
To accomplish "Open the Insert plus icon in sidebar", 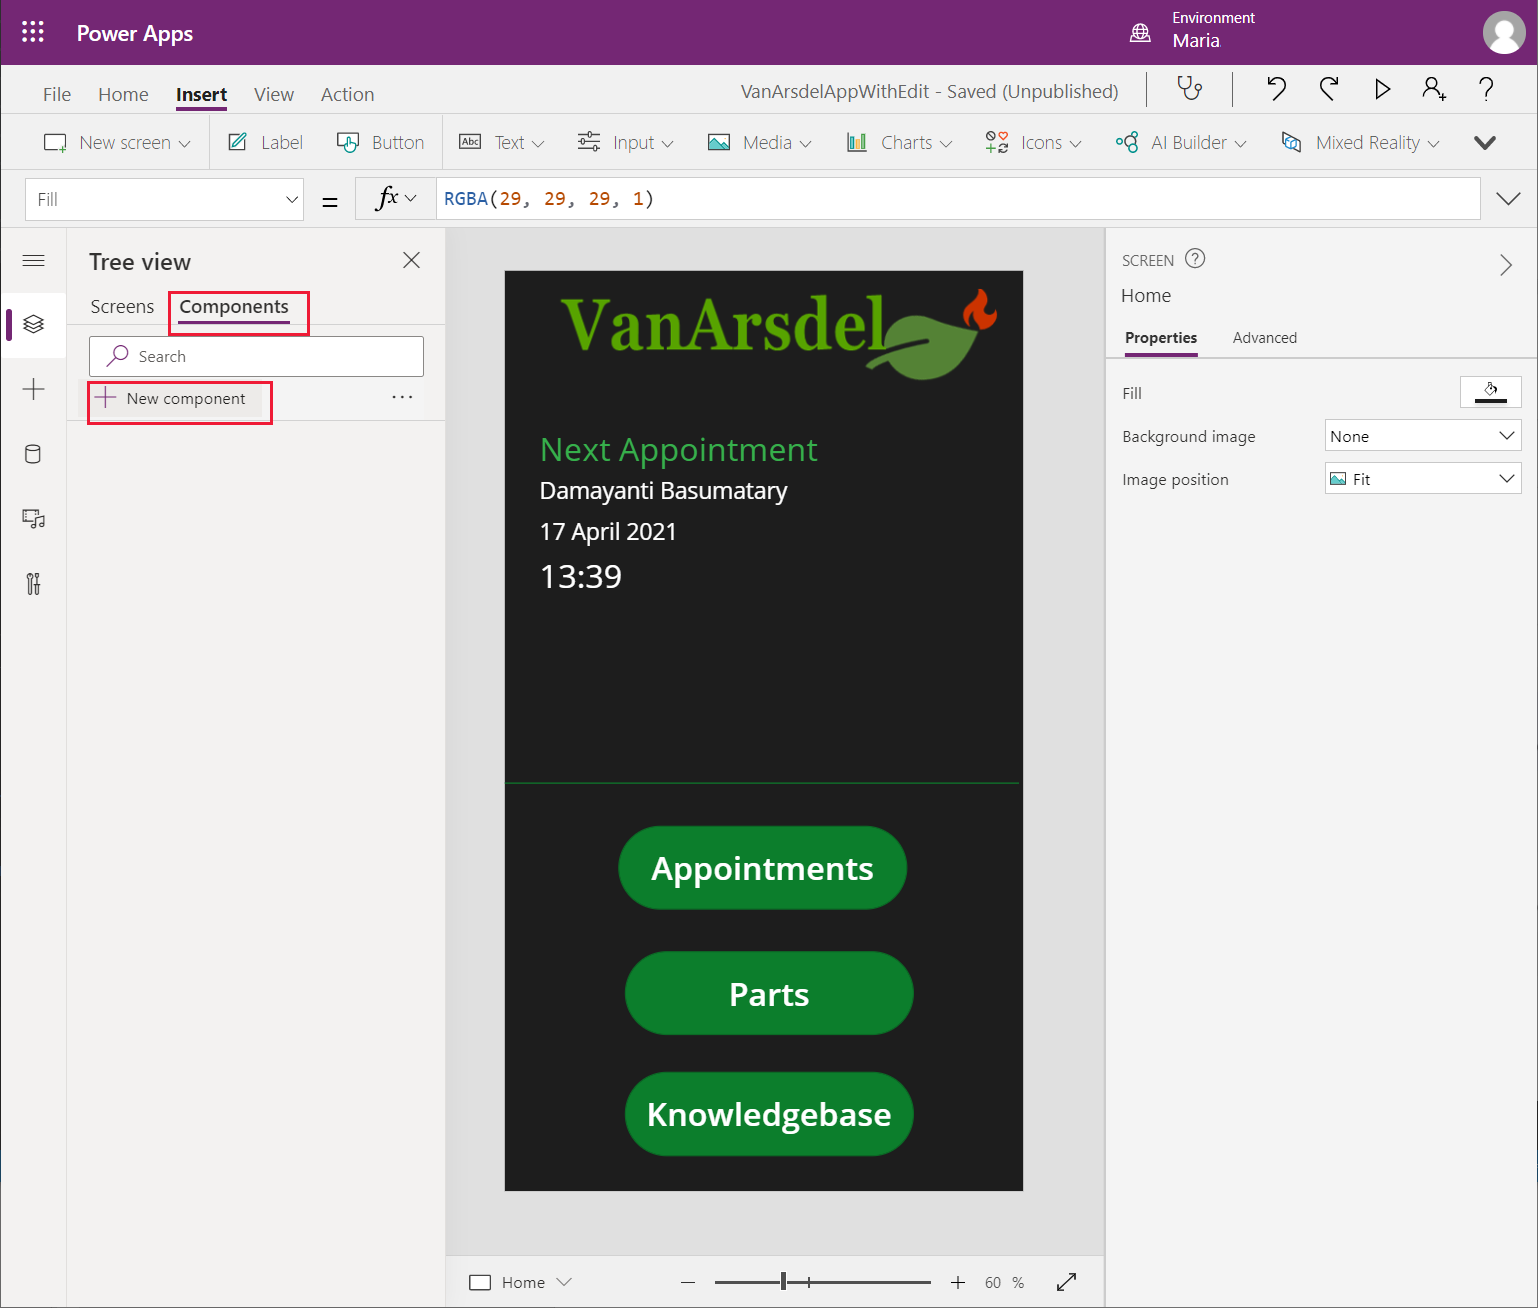I will click(x=33, y=389).
